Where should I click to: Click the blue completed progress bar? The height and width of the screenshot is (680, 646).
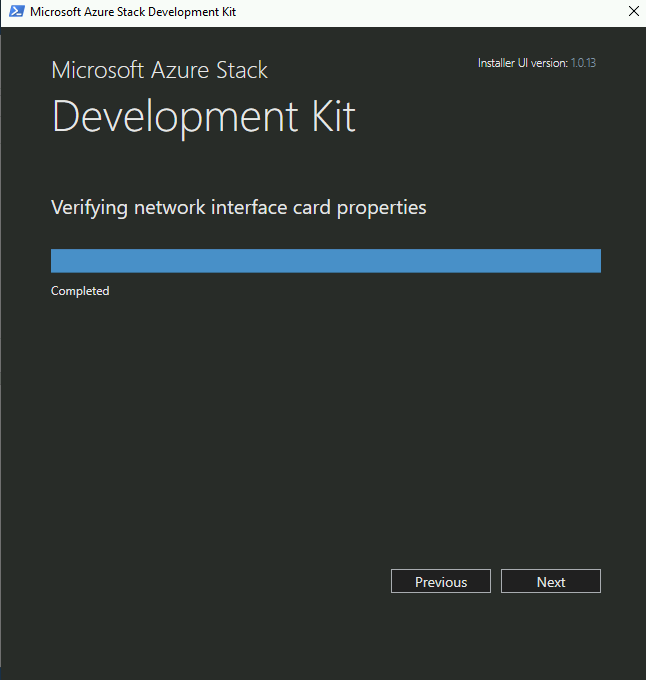(x=326, y=261)
